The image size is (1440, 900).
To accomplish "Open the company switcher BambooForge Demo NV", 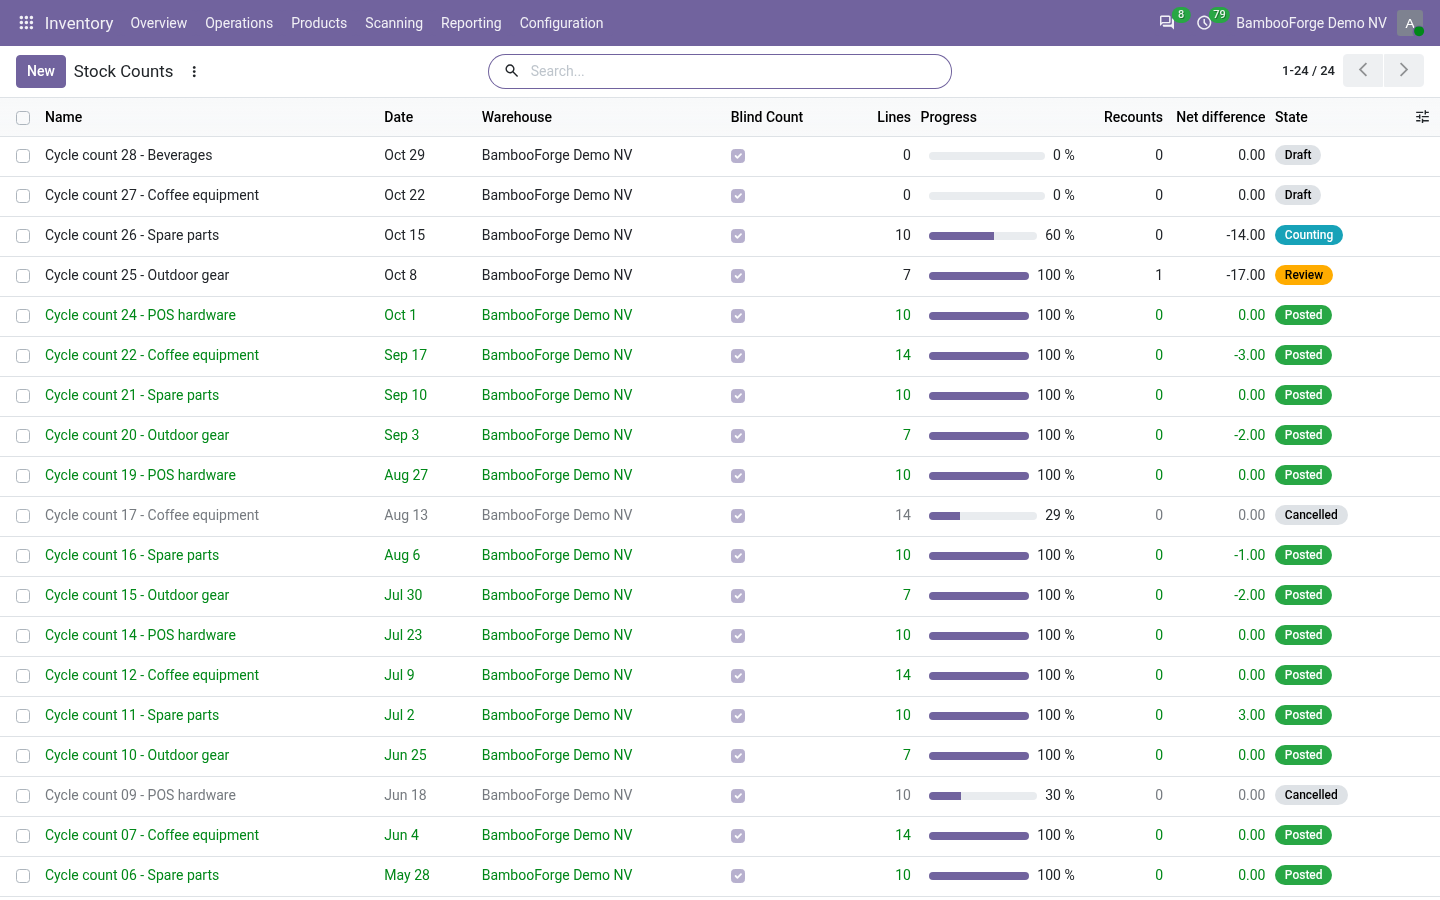I will (x=1311, y=22).
